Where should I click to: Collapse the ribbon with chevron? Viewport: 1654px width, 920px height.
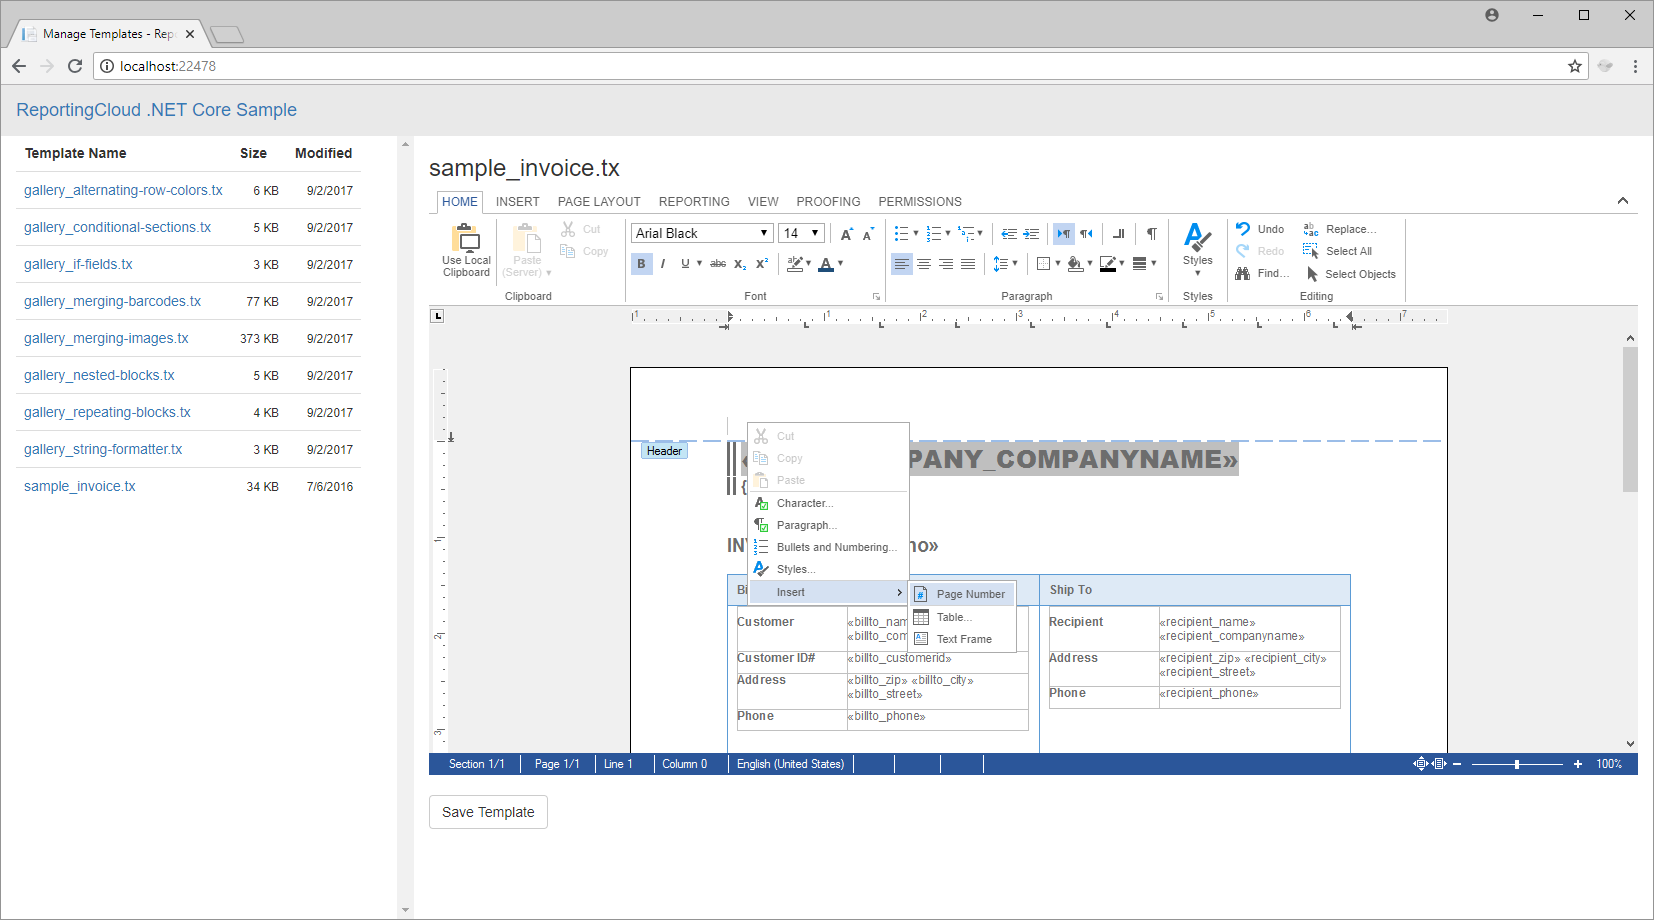point(1622,201)
